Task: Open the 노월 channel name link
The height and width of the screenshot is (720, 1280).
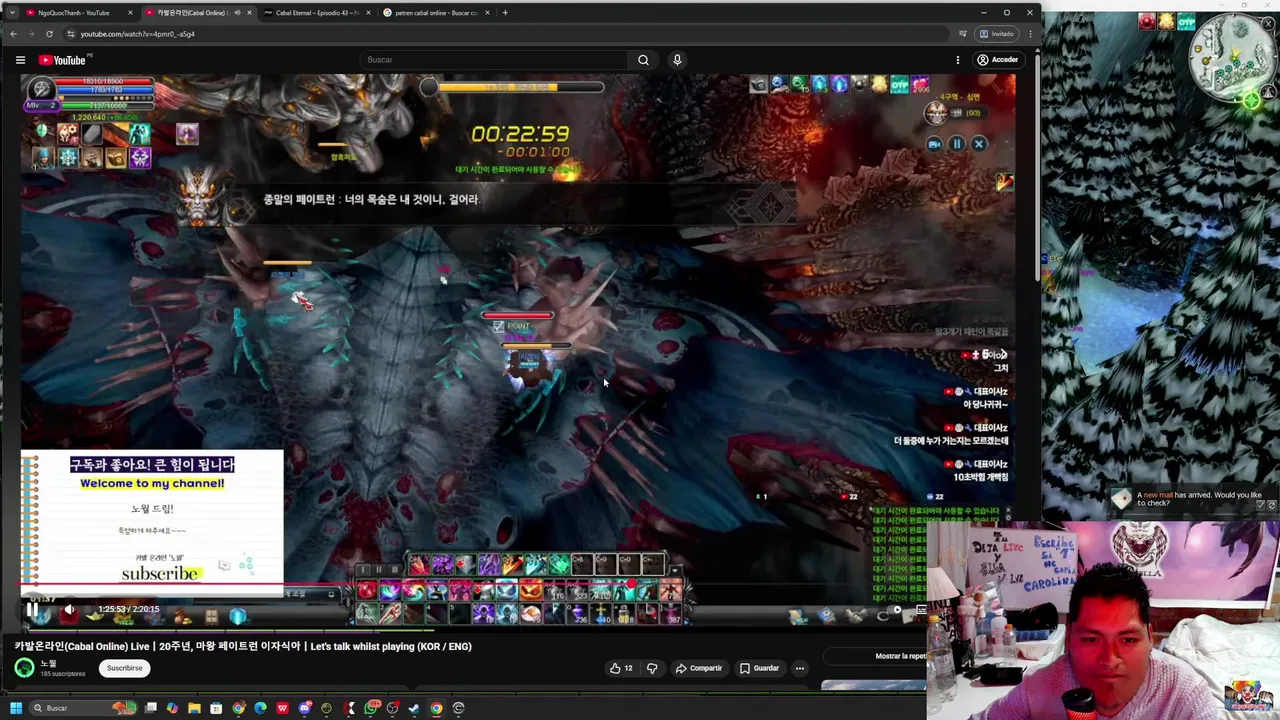Action: (49, 663)
